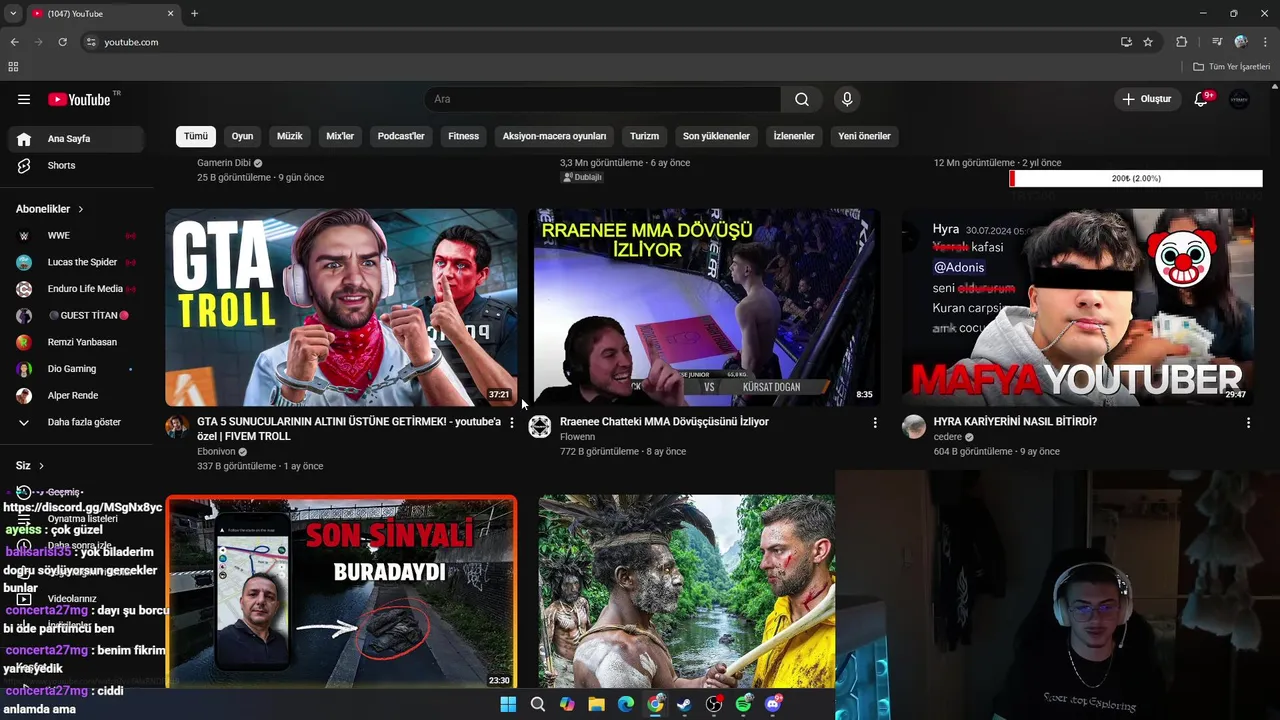The height and width of the screenshot is (720, 1280).
Task: Expand Daha fazla göster list
Action: click(76, 422)
